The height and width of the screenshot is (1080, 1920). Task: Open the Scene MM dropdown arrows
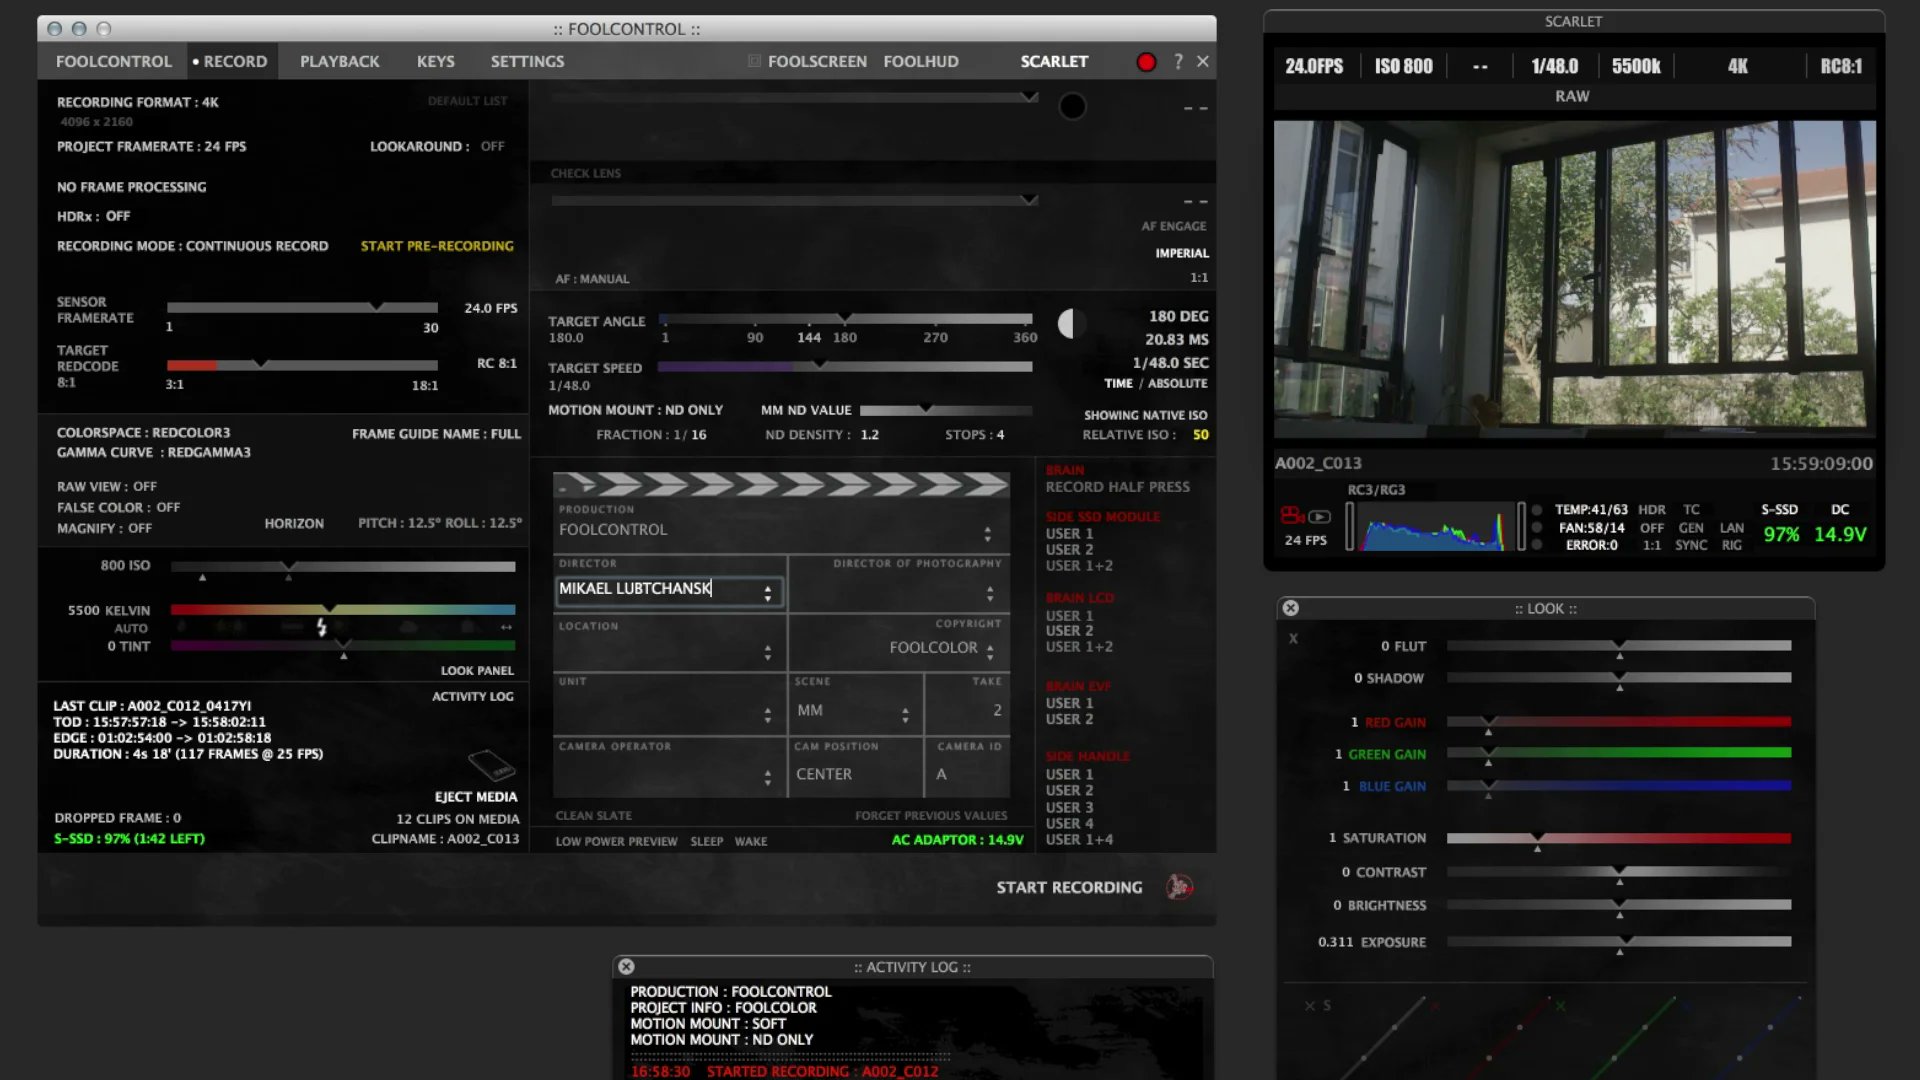tap(905, 714)
